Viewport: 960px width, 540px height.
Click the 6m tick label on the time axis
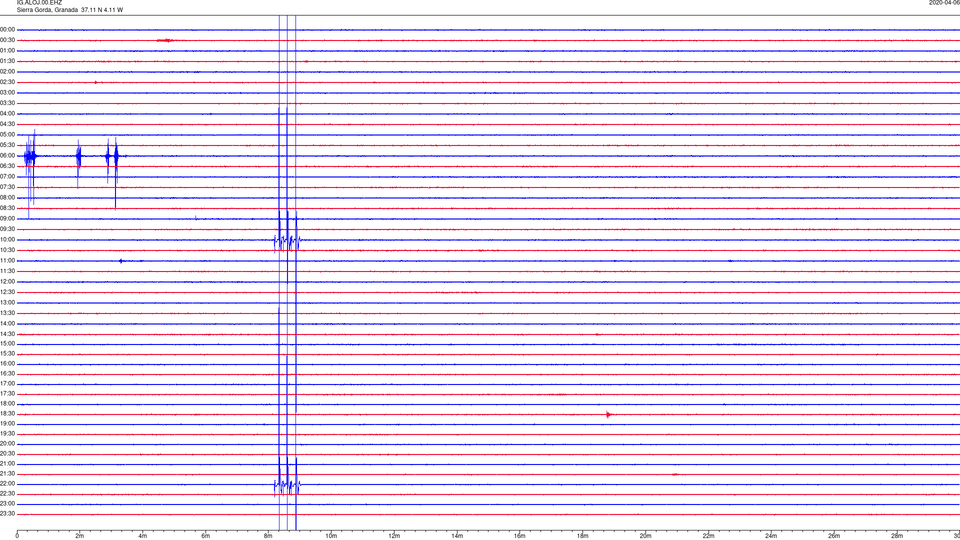[x=206, y=536]
